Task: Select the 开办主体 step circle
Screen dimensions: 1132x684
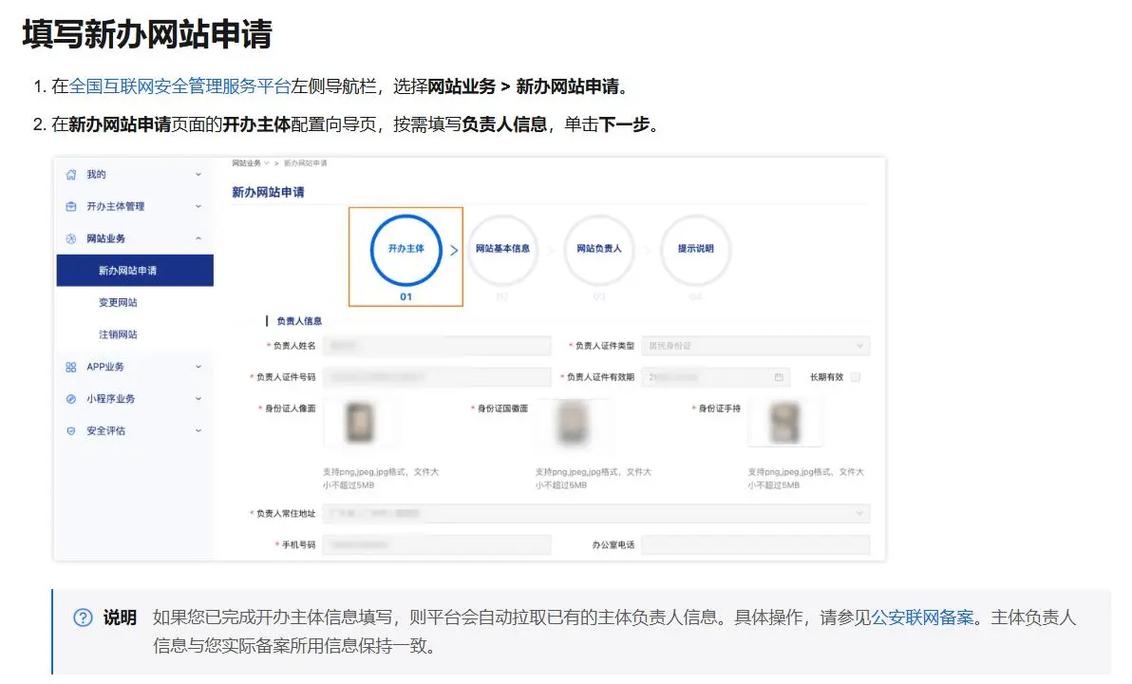Action: coord(406,249)
